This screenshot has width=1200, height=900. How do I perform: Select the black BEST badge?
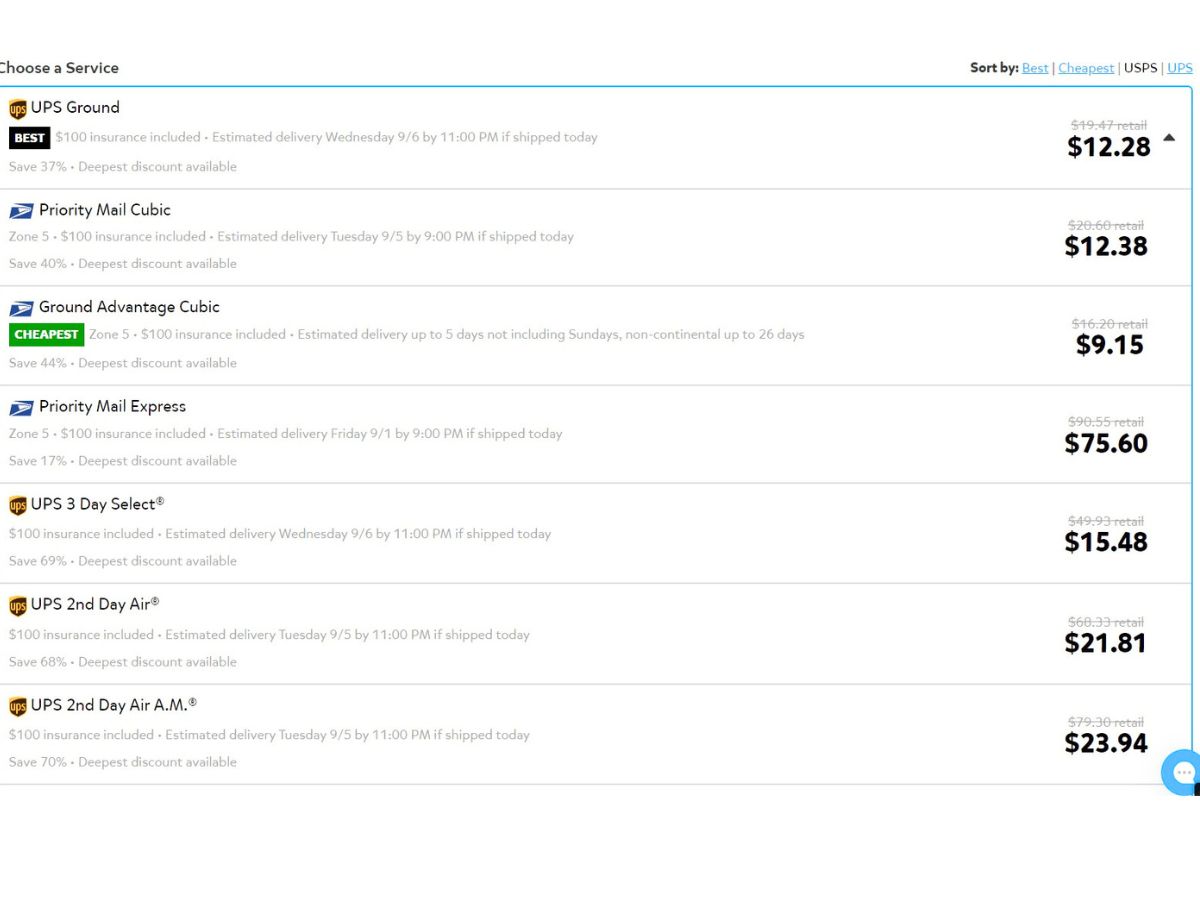29,138
